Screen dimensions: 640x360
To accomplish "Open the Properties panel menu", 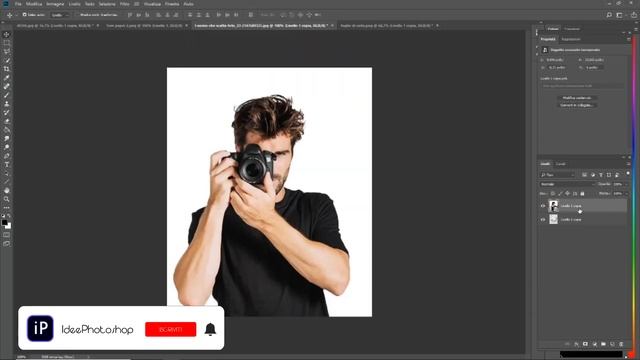I will click(629, 39).
